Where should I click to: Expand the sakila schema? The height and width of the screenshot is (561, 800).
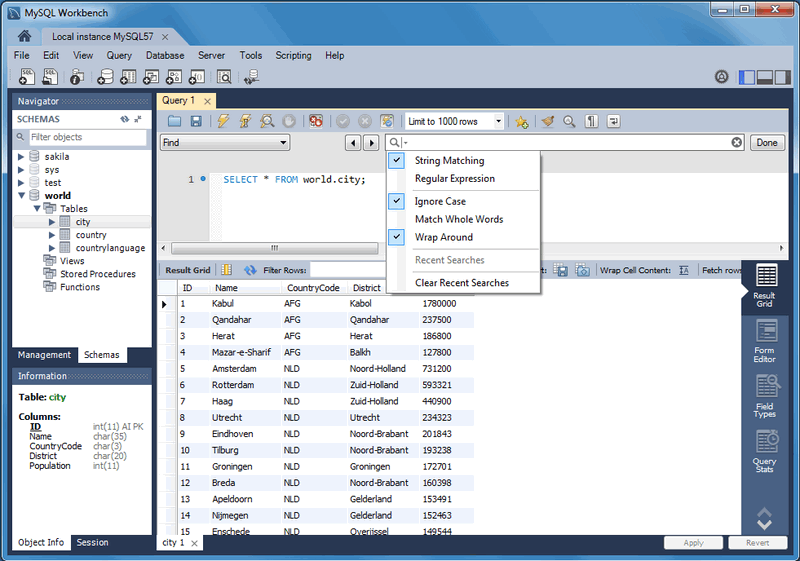(x=21, y=157)
